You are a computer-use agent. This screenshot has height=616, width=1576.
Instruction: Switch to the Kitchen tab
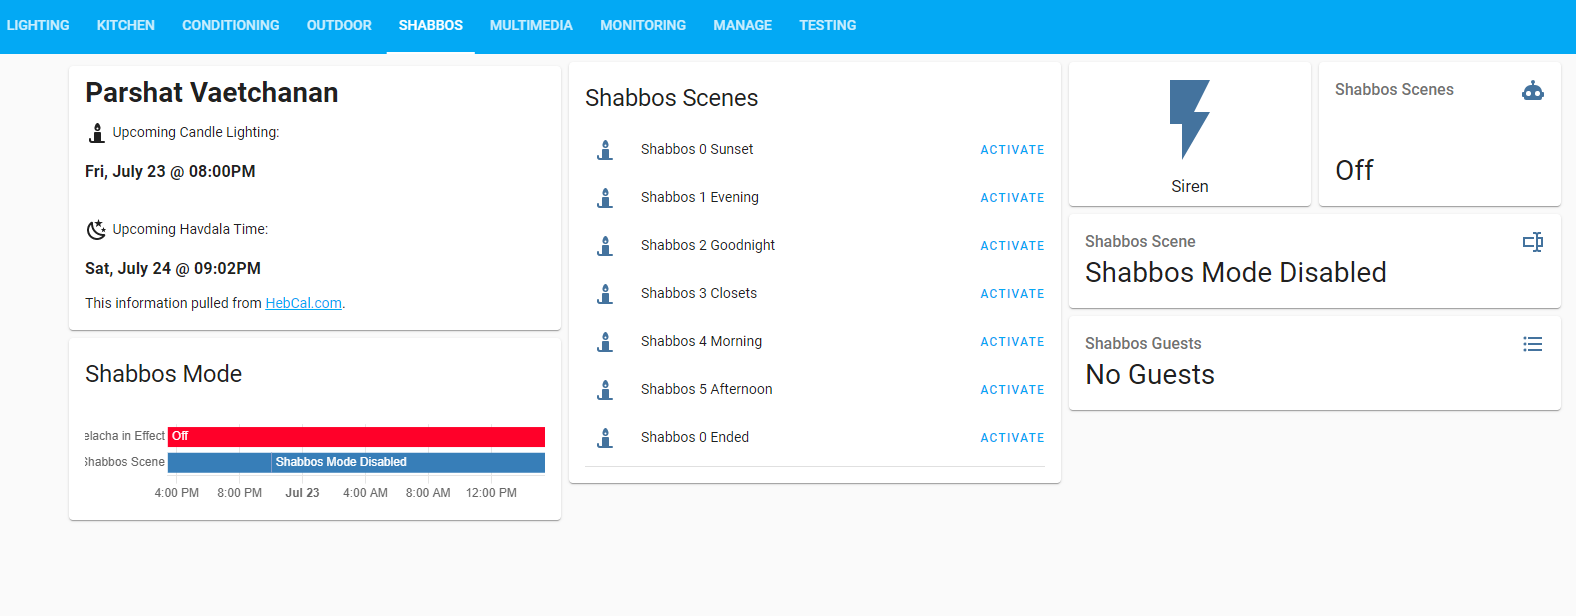pyautogui.click(x=126, y=25)
